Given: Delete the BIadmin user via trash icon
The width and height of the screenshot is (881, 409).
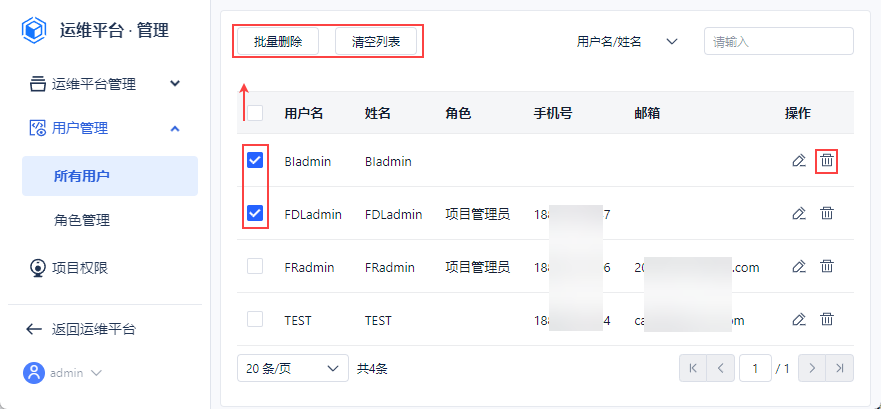Looking at the screenshot, I should pyautogui.click(x=827, y=160).
